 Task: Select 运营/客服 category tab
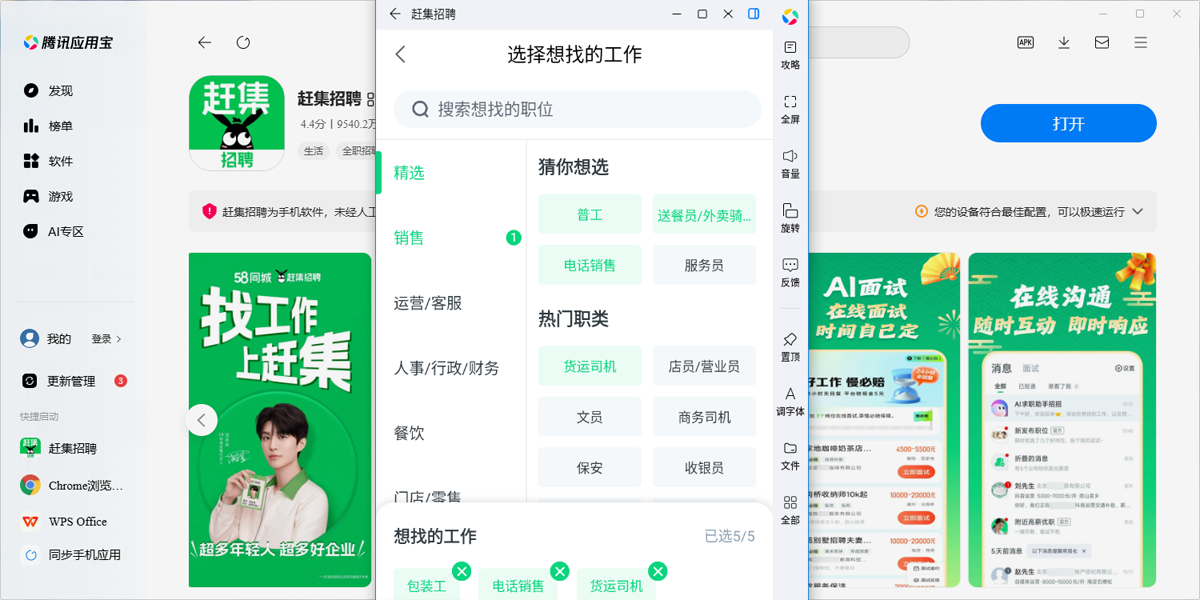pyautogui.click(x=428, y=303)
